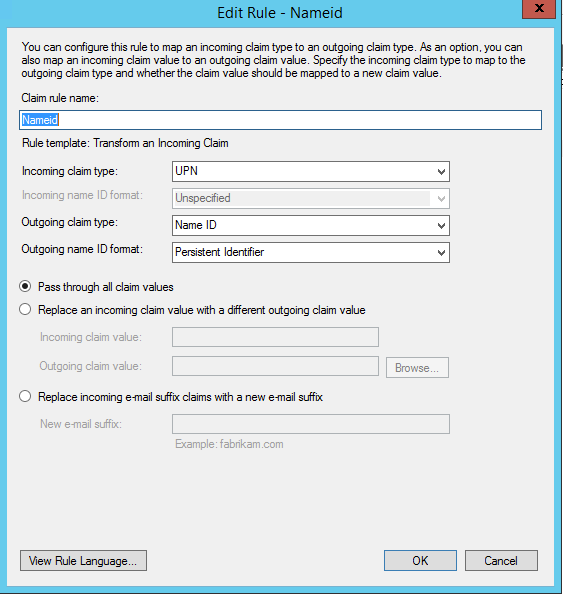The width and height of the screenshot is (563, 594).
Task: Expand the Persistent Identifier format dropdown
Action: pos(311,252)
